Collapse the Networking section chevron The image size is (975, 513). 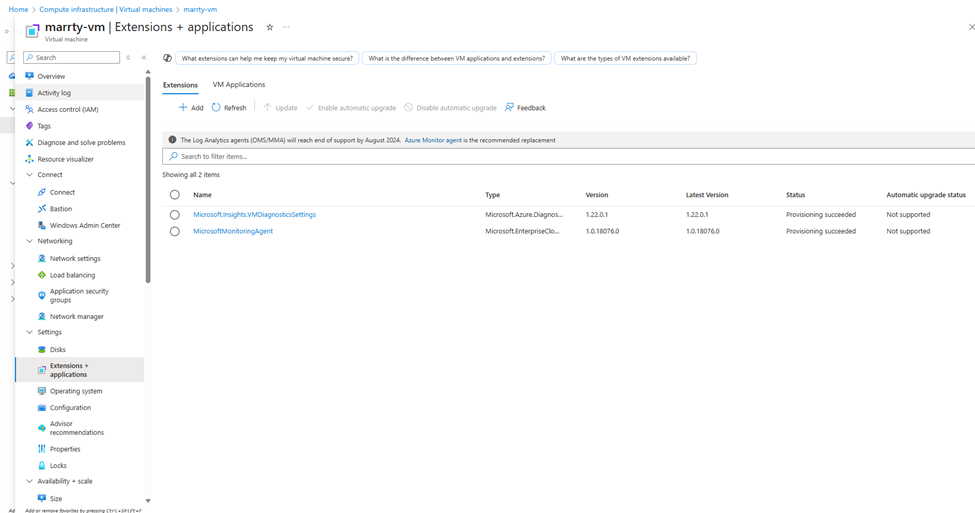click(30, 241)
